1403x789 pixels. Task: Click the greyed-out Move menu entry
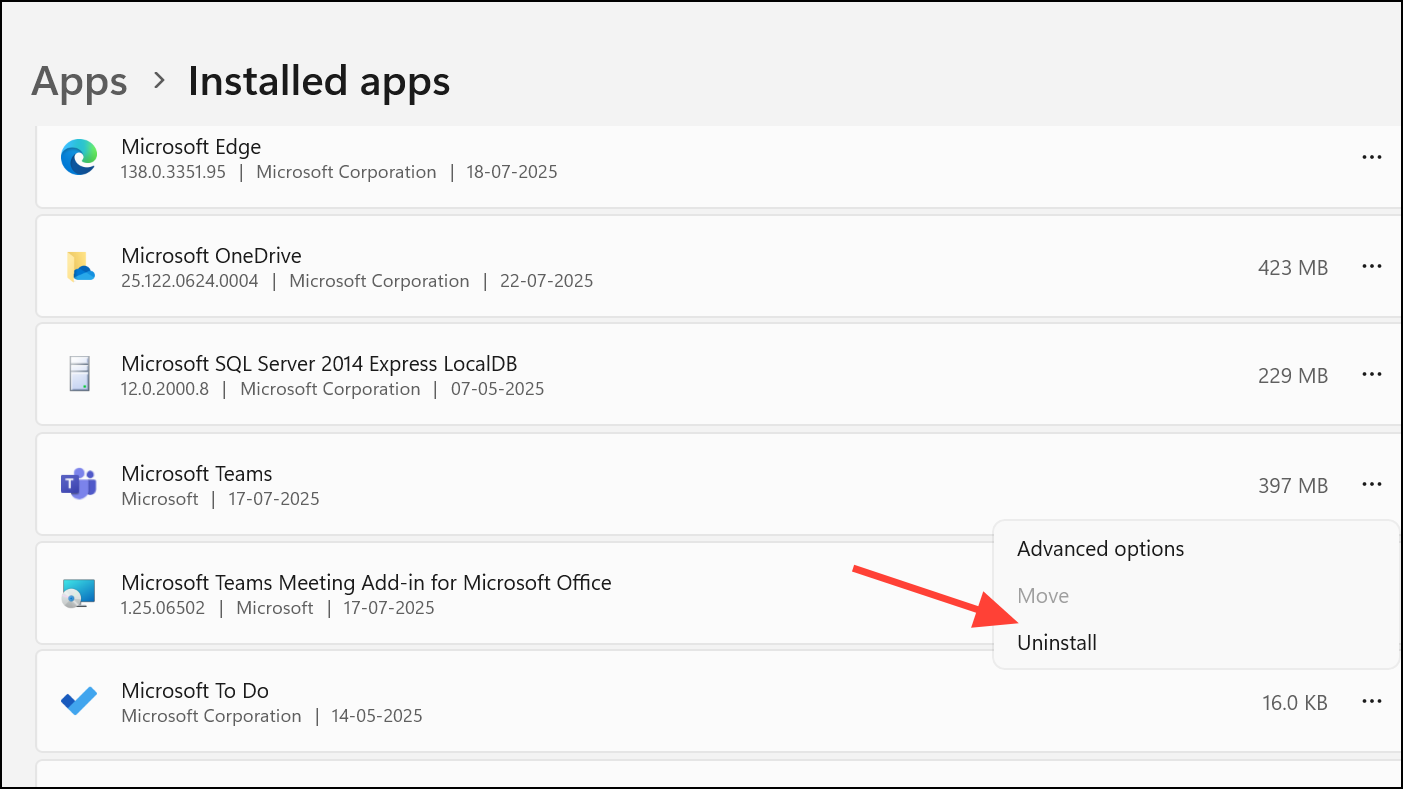click(x=1043, y=596)
